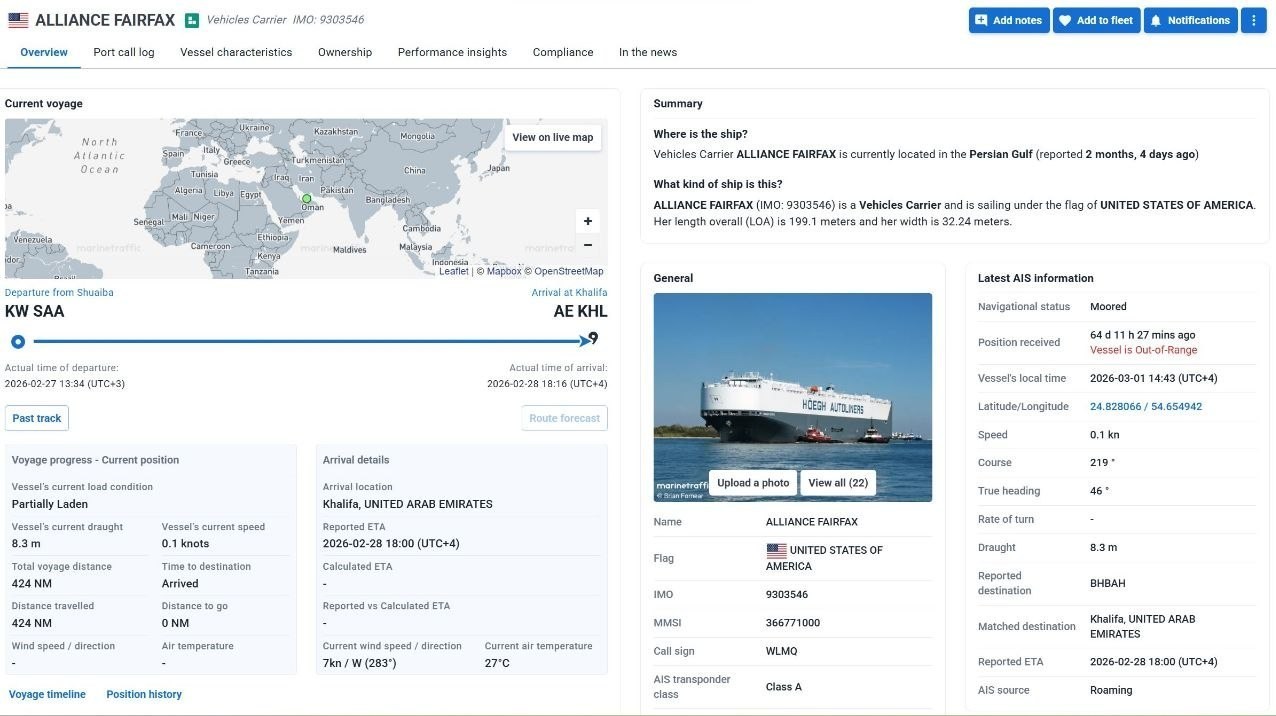This screenshot has width=1276, height=716.
Task: Click the wind value '7kn / W (283°)'
Action: pyautogui.click(x=359, y=663)
